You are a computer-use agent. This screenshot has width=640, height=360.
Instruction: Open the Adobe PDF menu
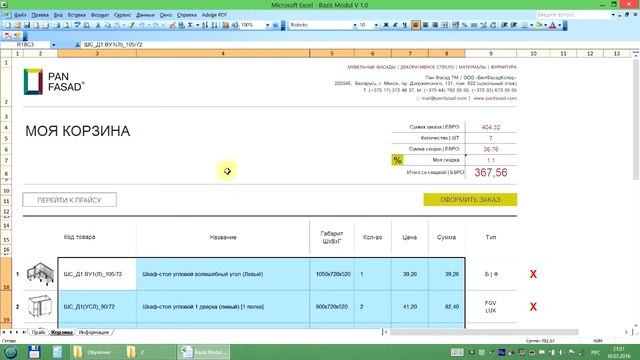coord(214,15)
